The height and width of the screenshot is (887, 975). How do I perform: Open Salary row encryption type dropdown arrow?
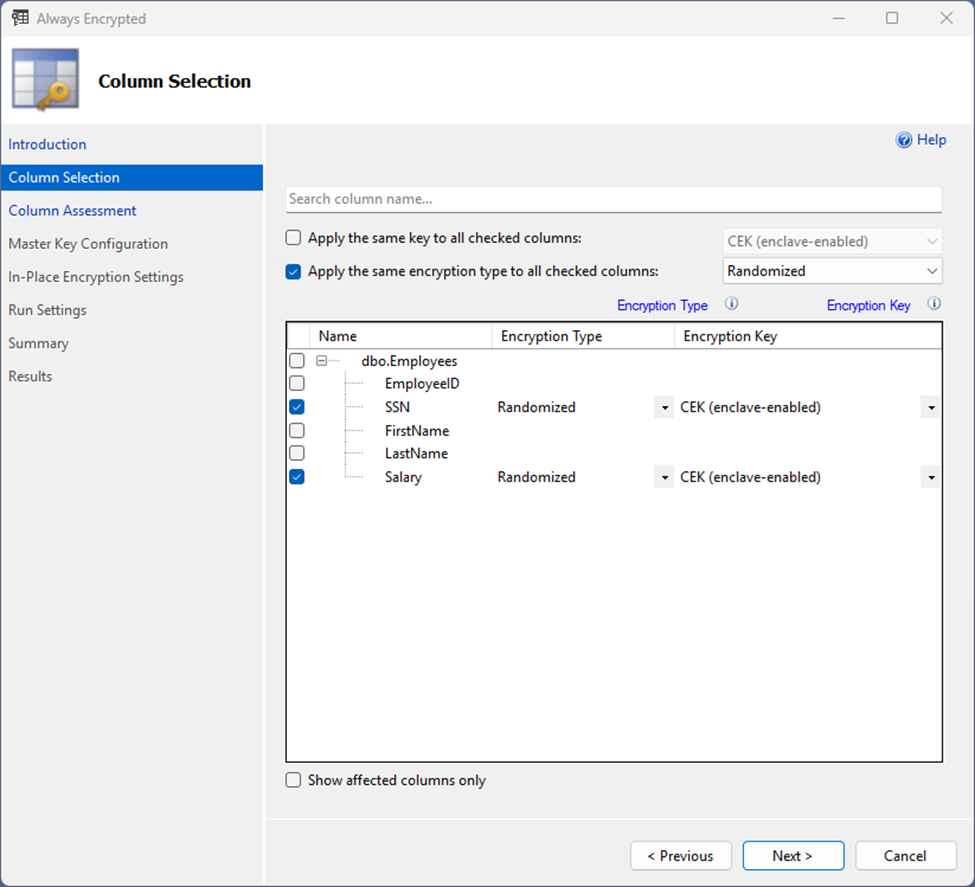[x=664, y=477]
